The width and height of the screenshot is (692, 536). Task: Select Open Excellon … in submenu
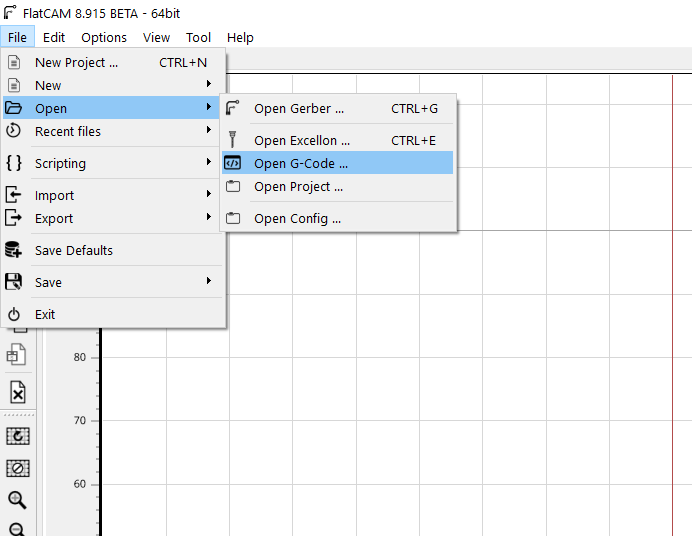coord(338,140)
